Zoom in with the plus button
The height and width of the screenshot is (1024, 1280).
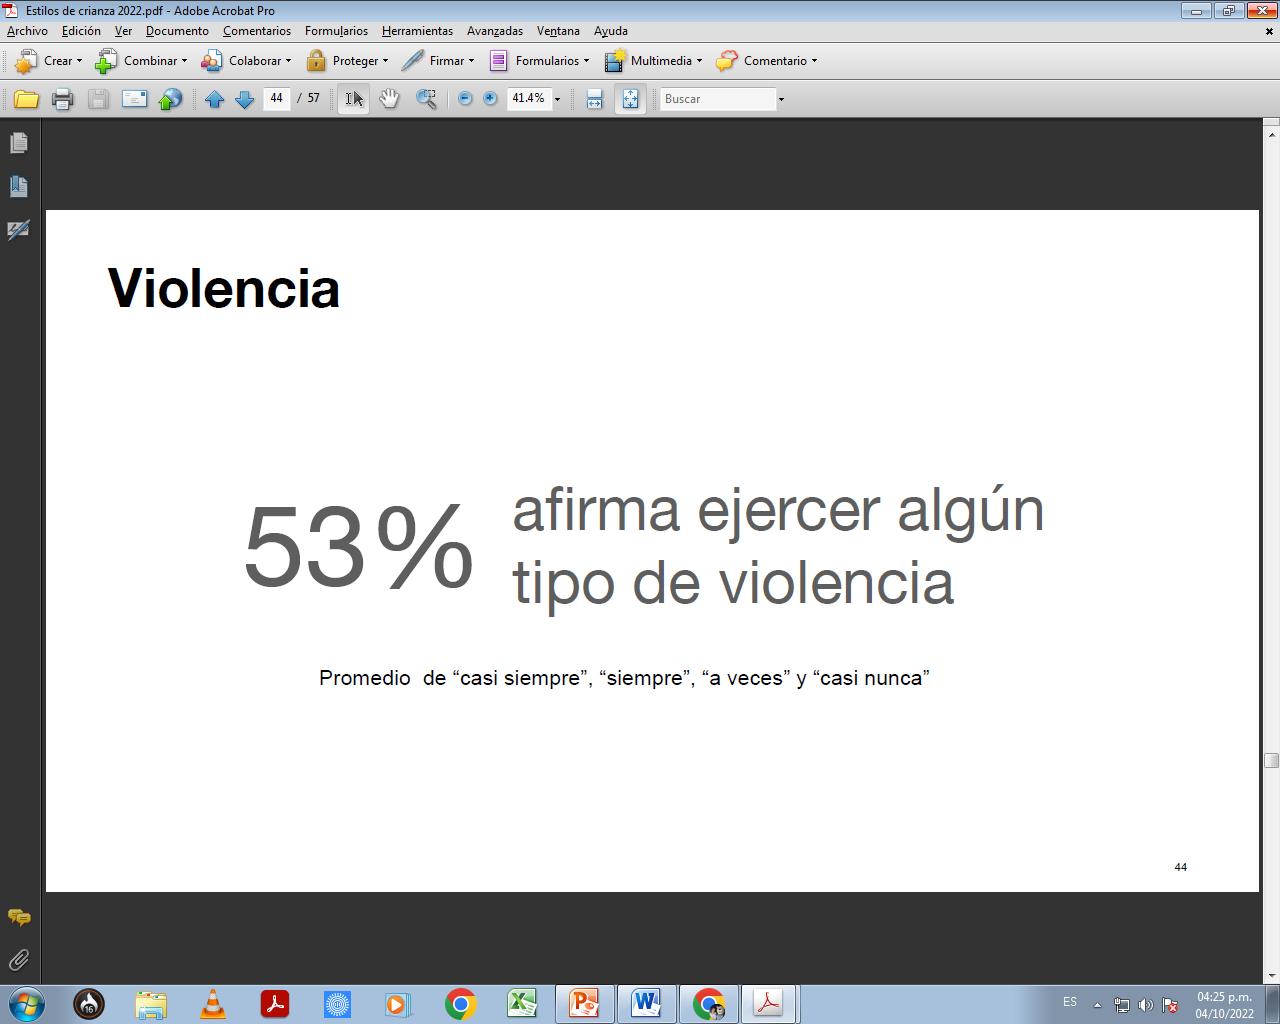click(490, 98)
